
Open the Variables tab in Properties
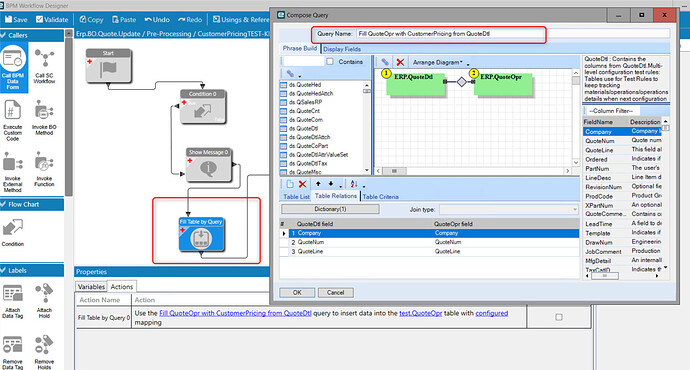91,286
